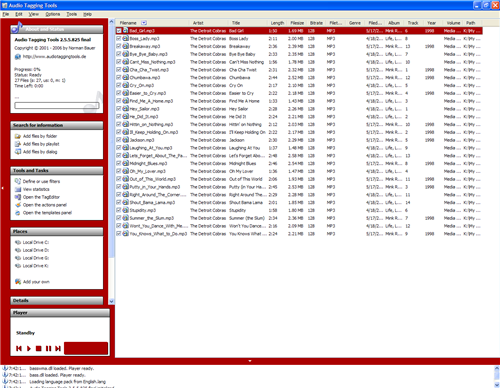
Task: Open the Tools menu
Action: (72, 14)
